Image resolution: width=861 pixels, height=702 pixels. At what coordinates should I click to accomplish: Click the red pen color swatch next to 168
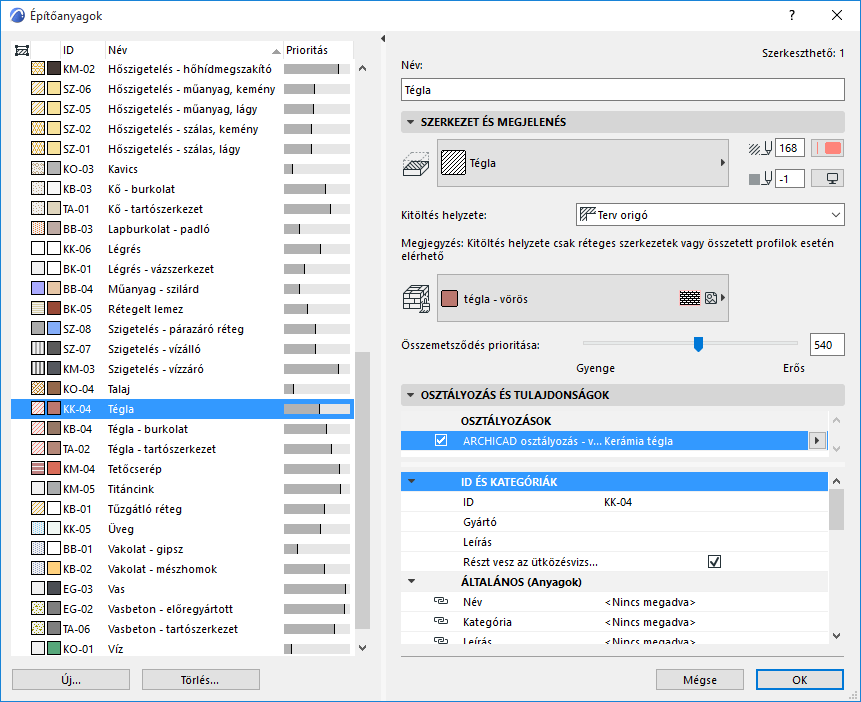[x=828, y=148]
